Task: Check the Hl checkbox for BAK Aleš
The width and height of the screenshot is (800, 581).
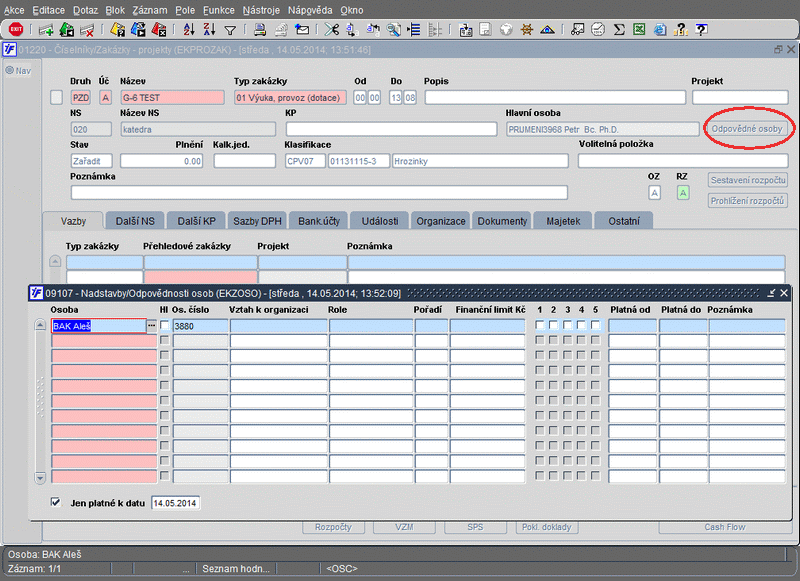Action: pos(165,326)
